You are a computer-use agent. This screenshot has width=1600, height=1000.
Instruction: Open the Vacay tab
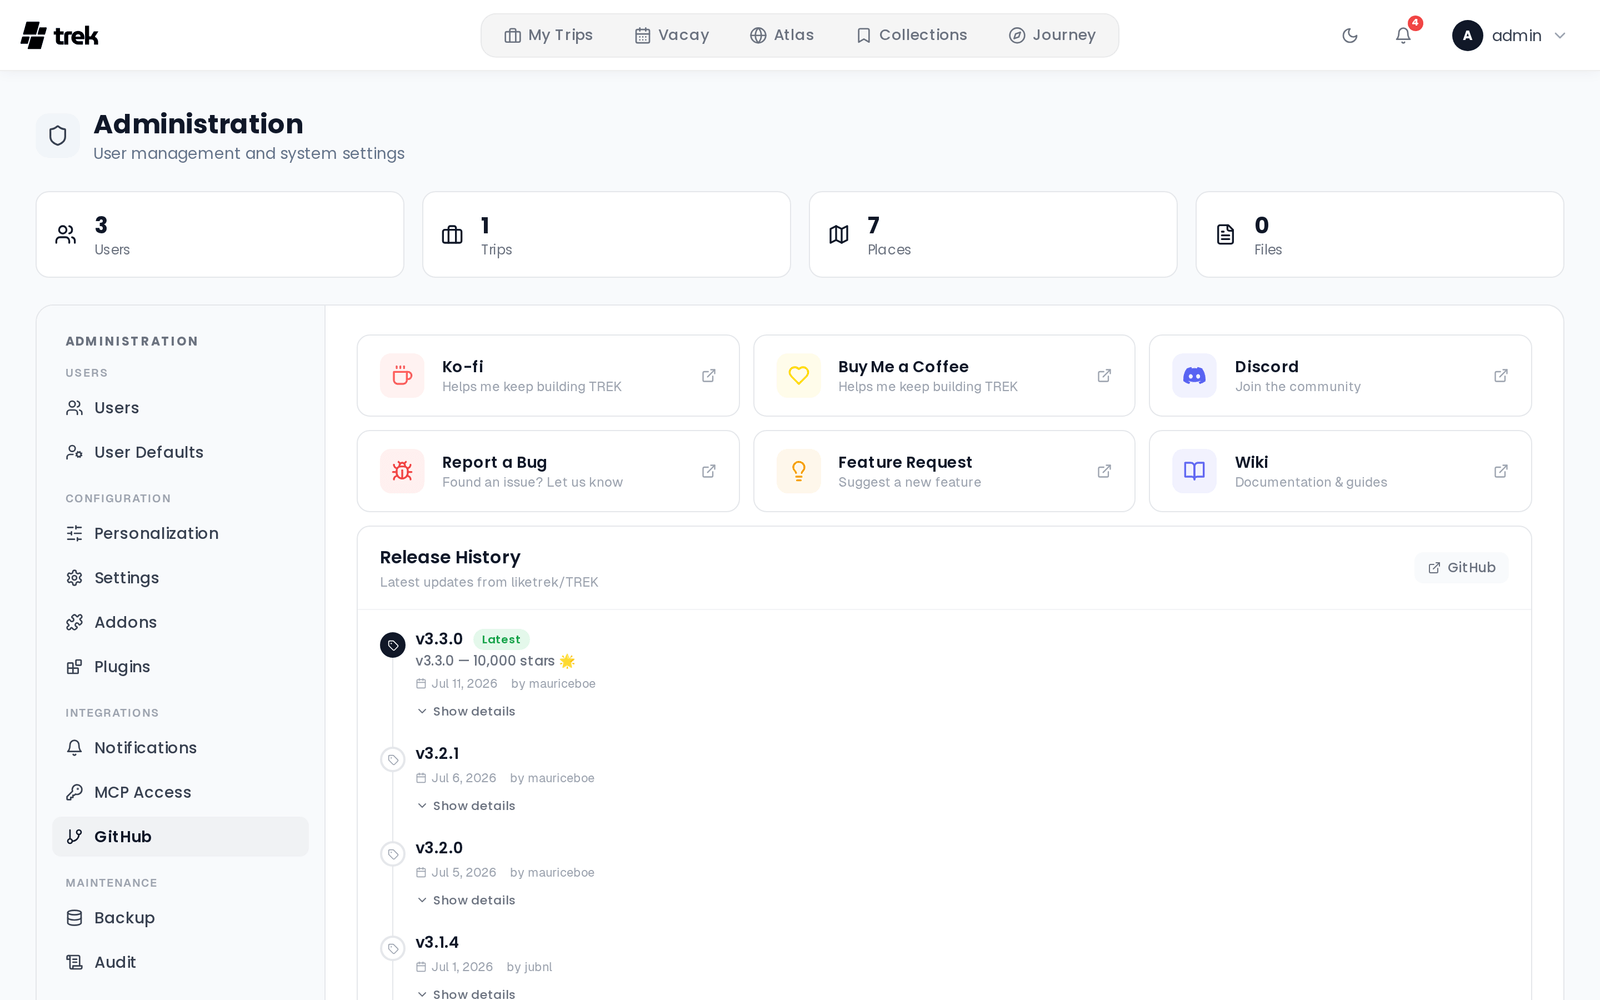(672, 35)
